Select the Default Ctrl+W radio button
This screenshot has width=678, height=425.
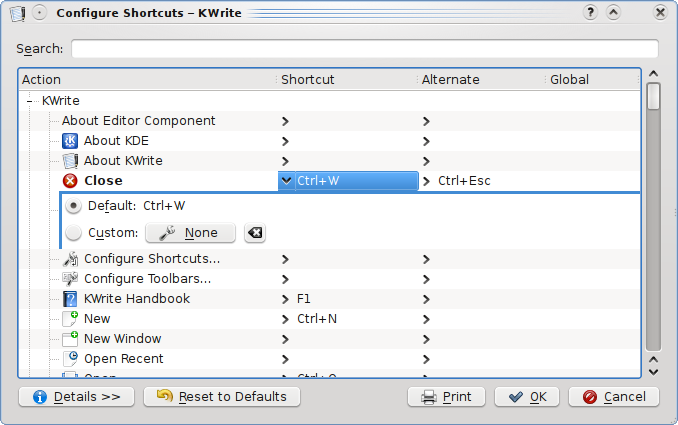[74, 205]
